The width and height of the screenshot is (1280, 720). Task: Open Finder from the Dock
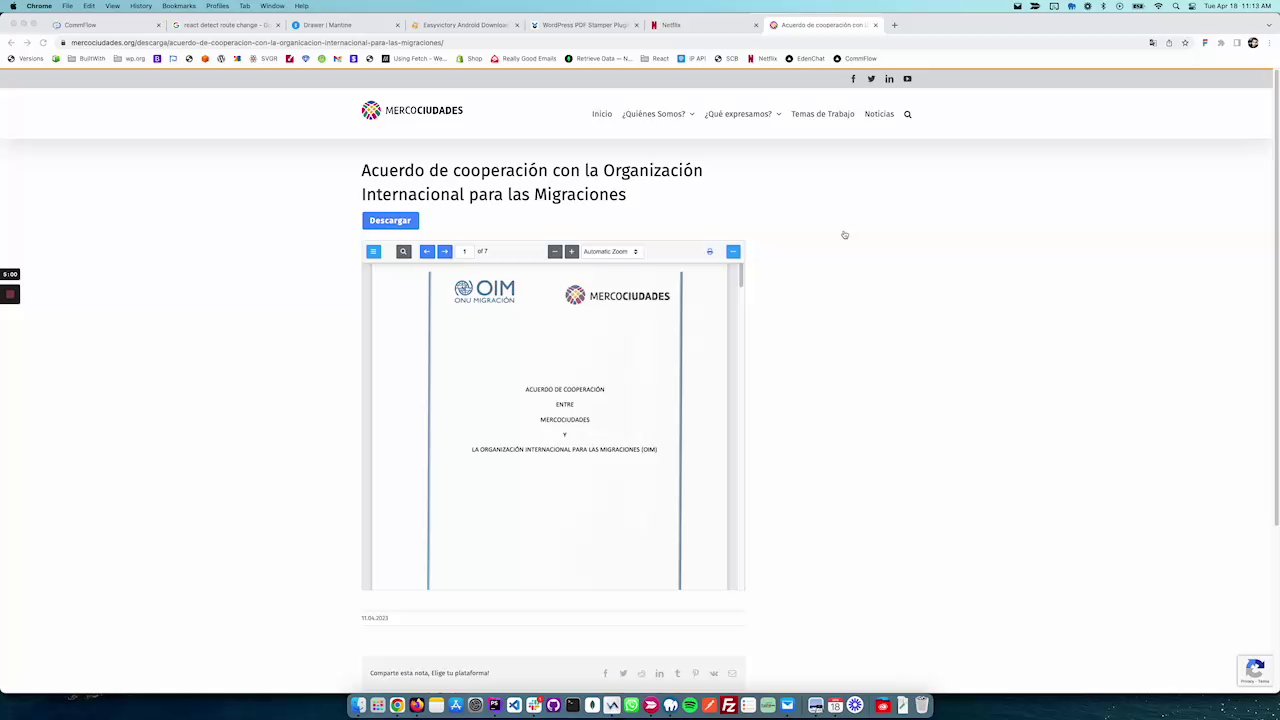pyautogui.click(x=359, y=706)
